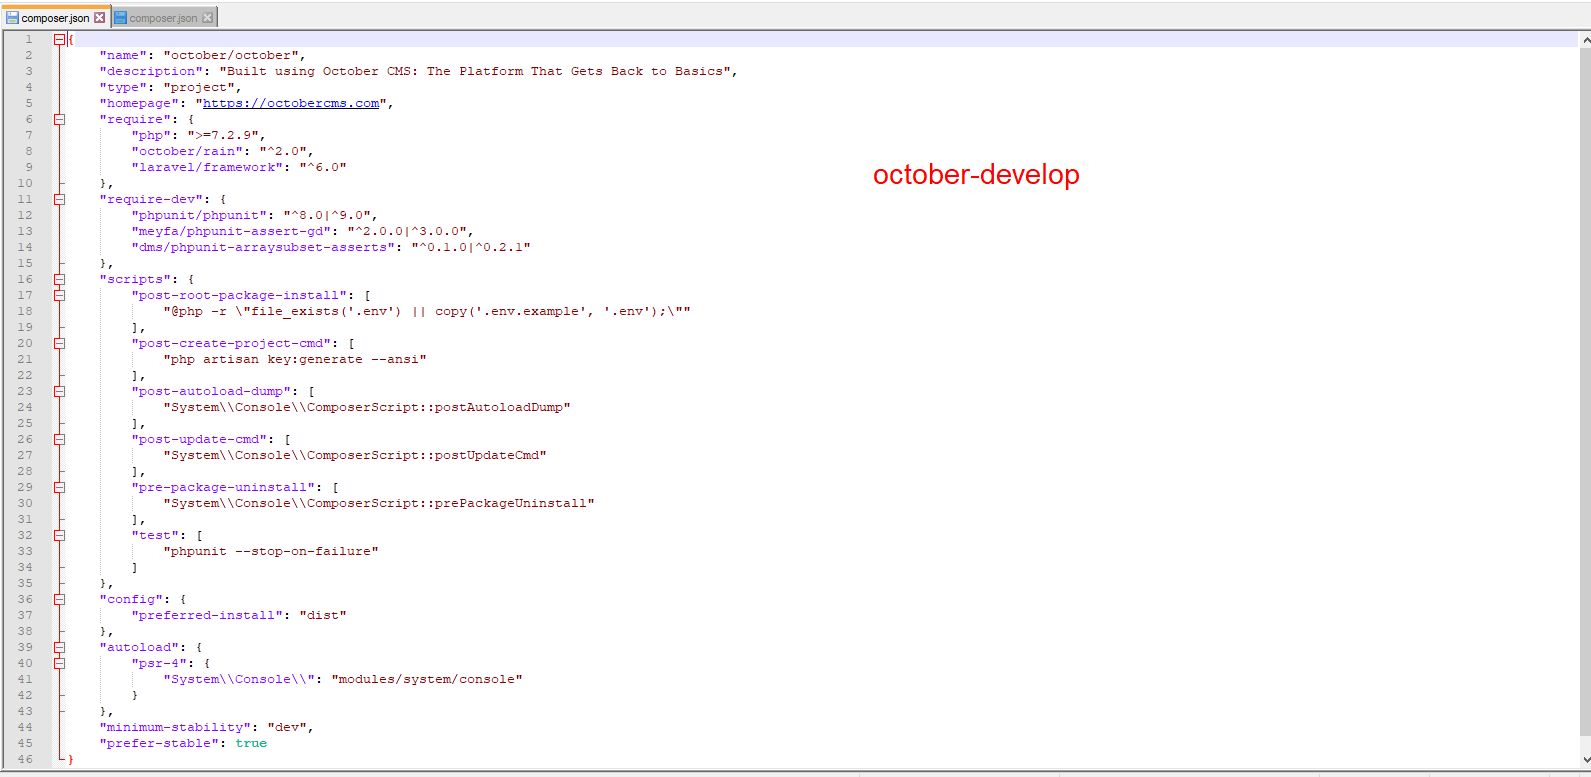
Task: Click the "october/october" name value
Action: [231, 55]
